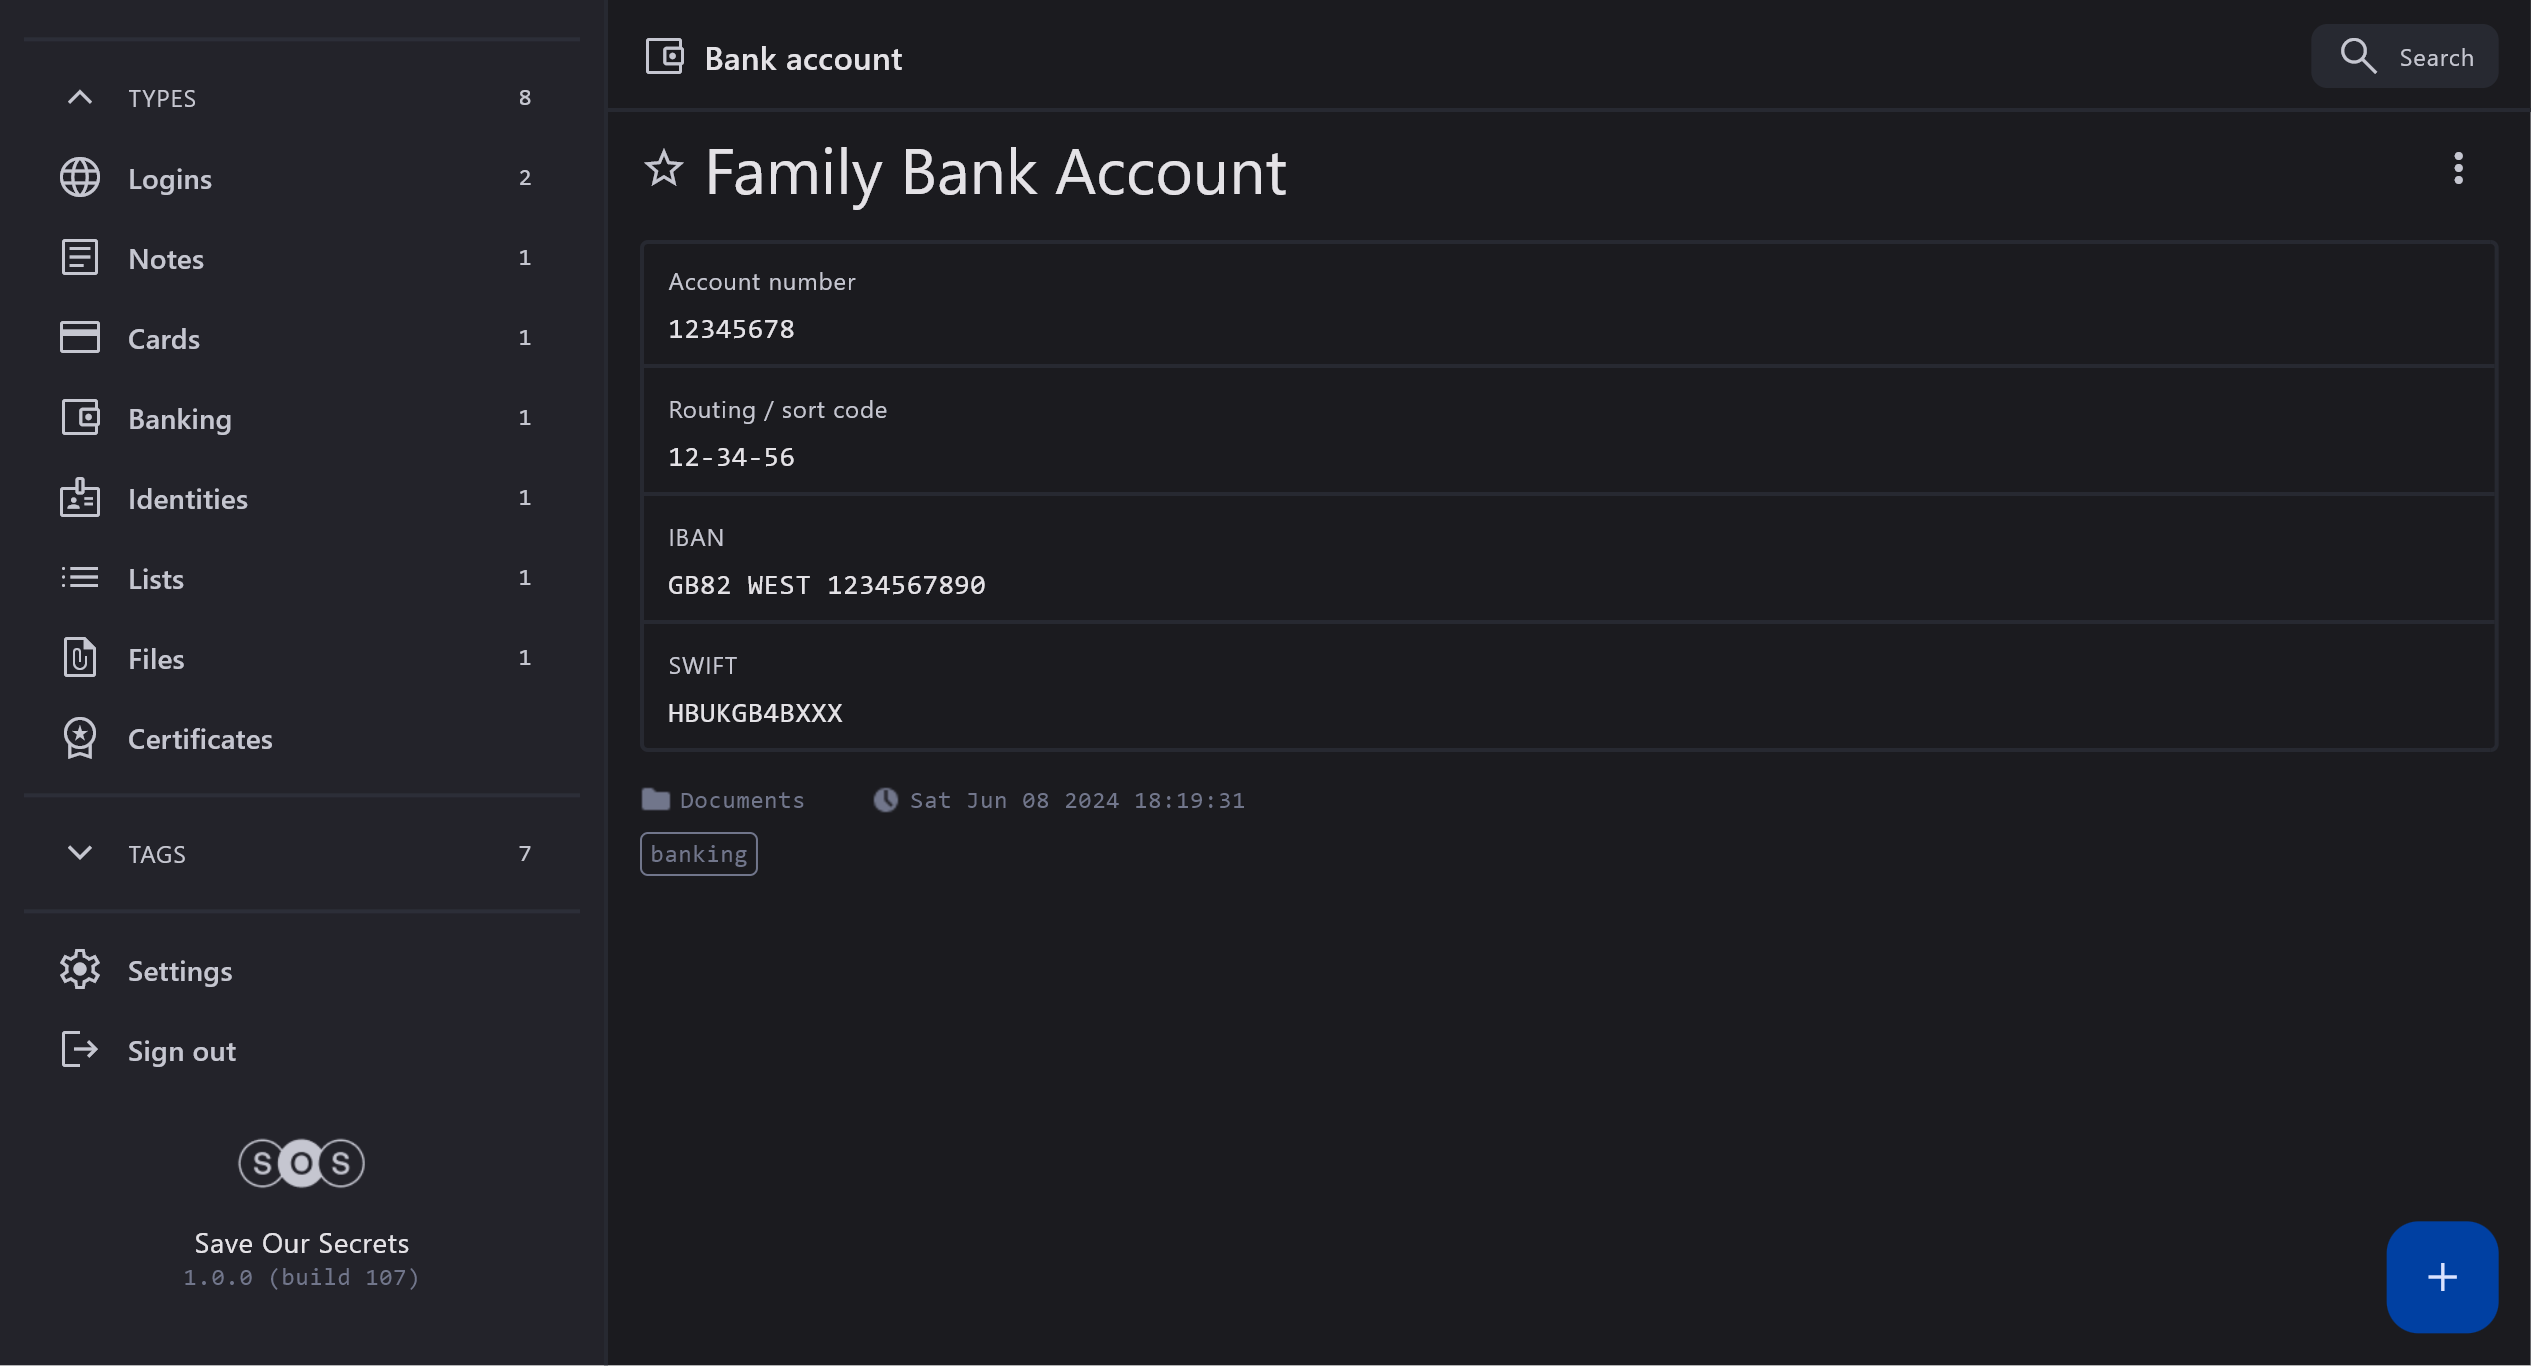The width and height of the screenshot is (2531, 1366).
Task: Open the Documents folder link
Action: pyautogui.click(x=741, y=800)
